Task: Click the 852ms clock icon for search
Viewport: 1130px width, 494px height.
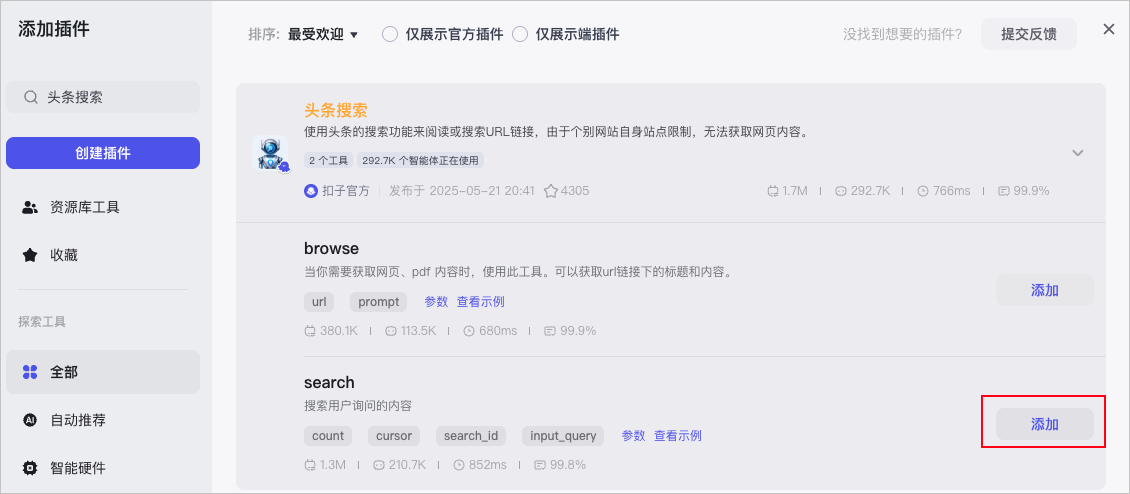Action: [459, 464]
